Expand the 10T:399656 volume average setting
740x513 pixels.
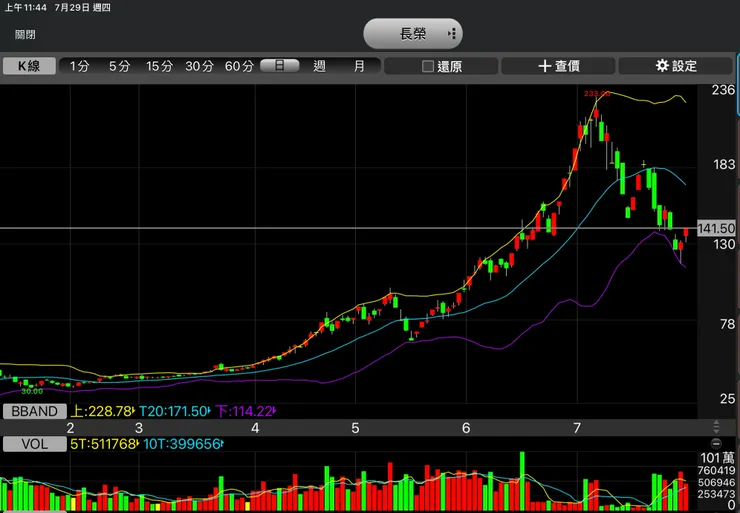[x=184, y=444]
